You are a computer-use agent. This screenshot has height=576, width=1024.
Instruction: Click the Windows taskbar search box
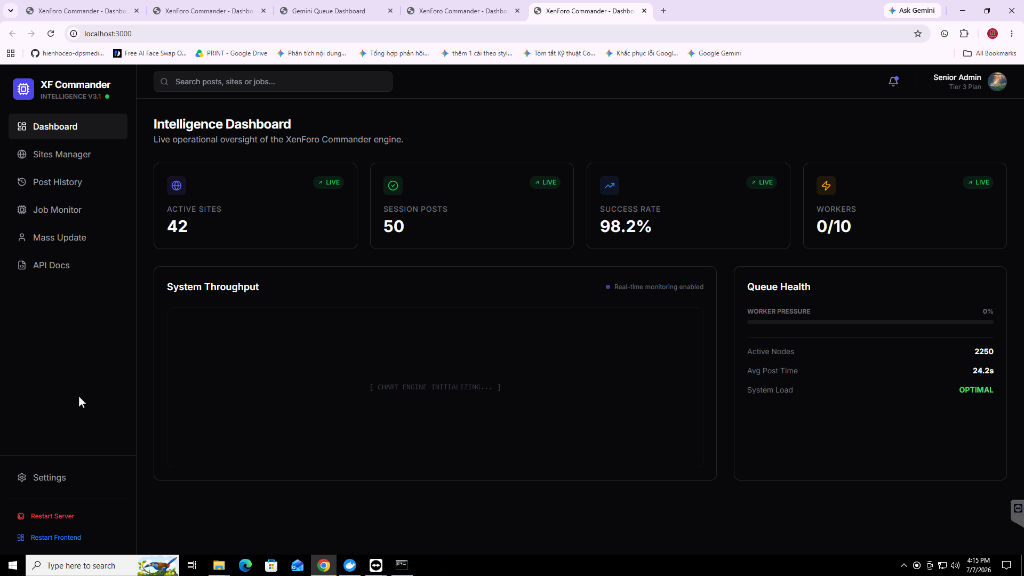coord(102,566)
